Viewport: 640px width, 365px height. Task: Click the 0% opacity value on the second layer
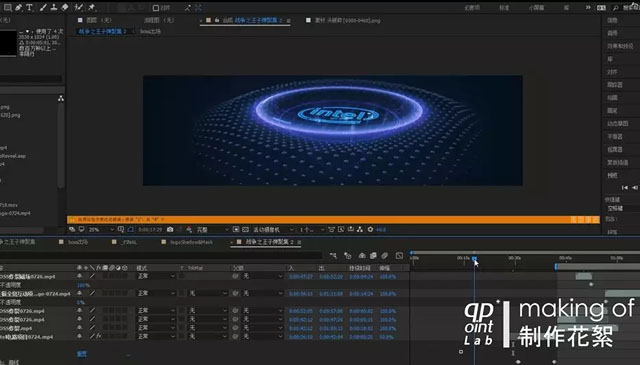[x=81, y=303]
